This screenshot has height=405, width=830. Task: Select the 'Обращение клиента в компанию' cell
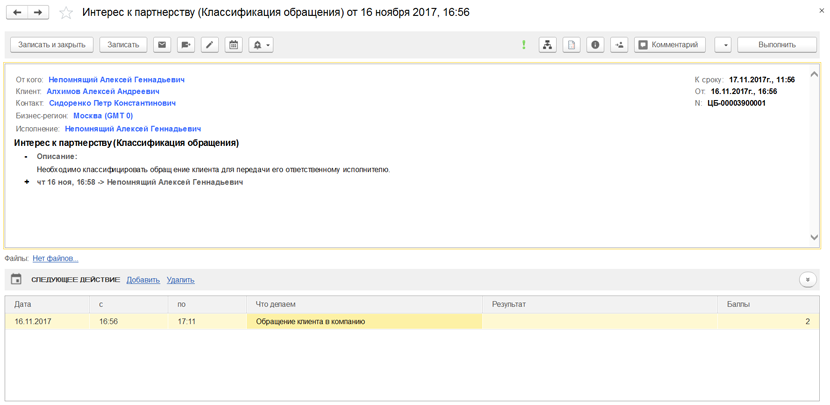[362, 322]
